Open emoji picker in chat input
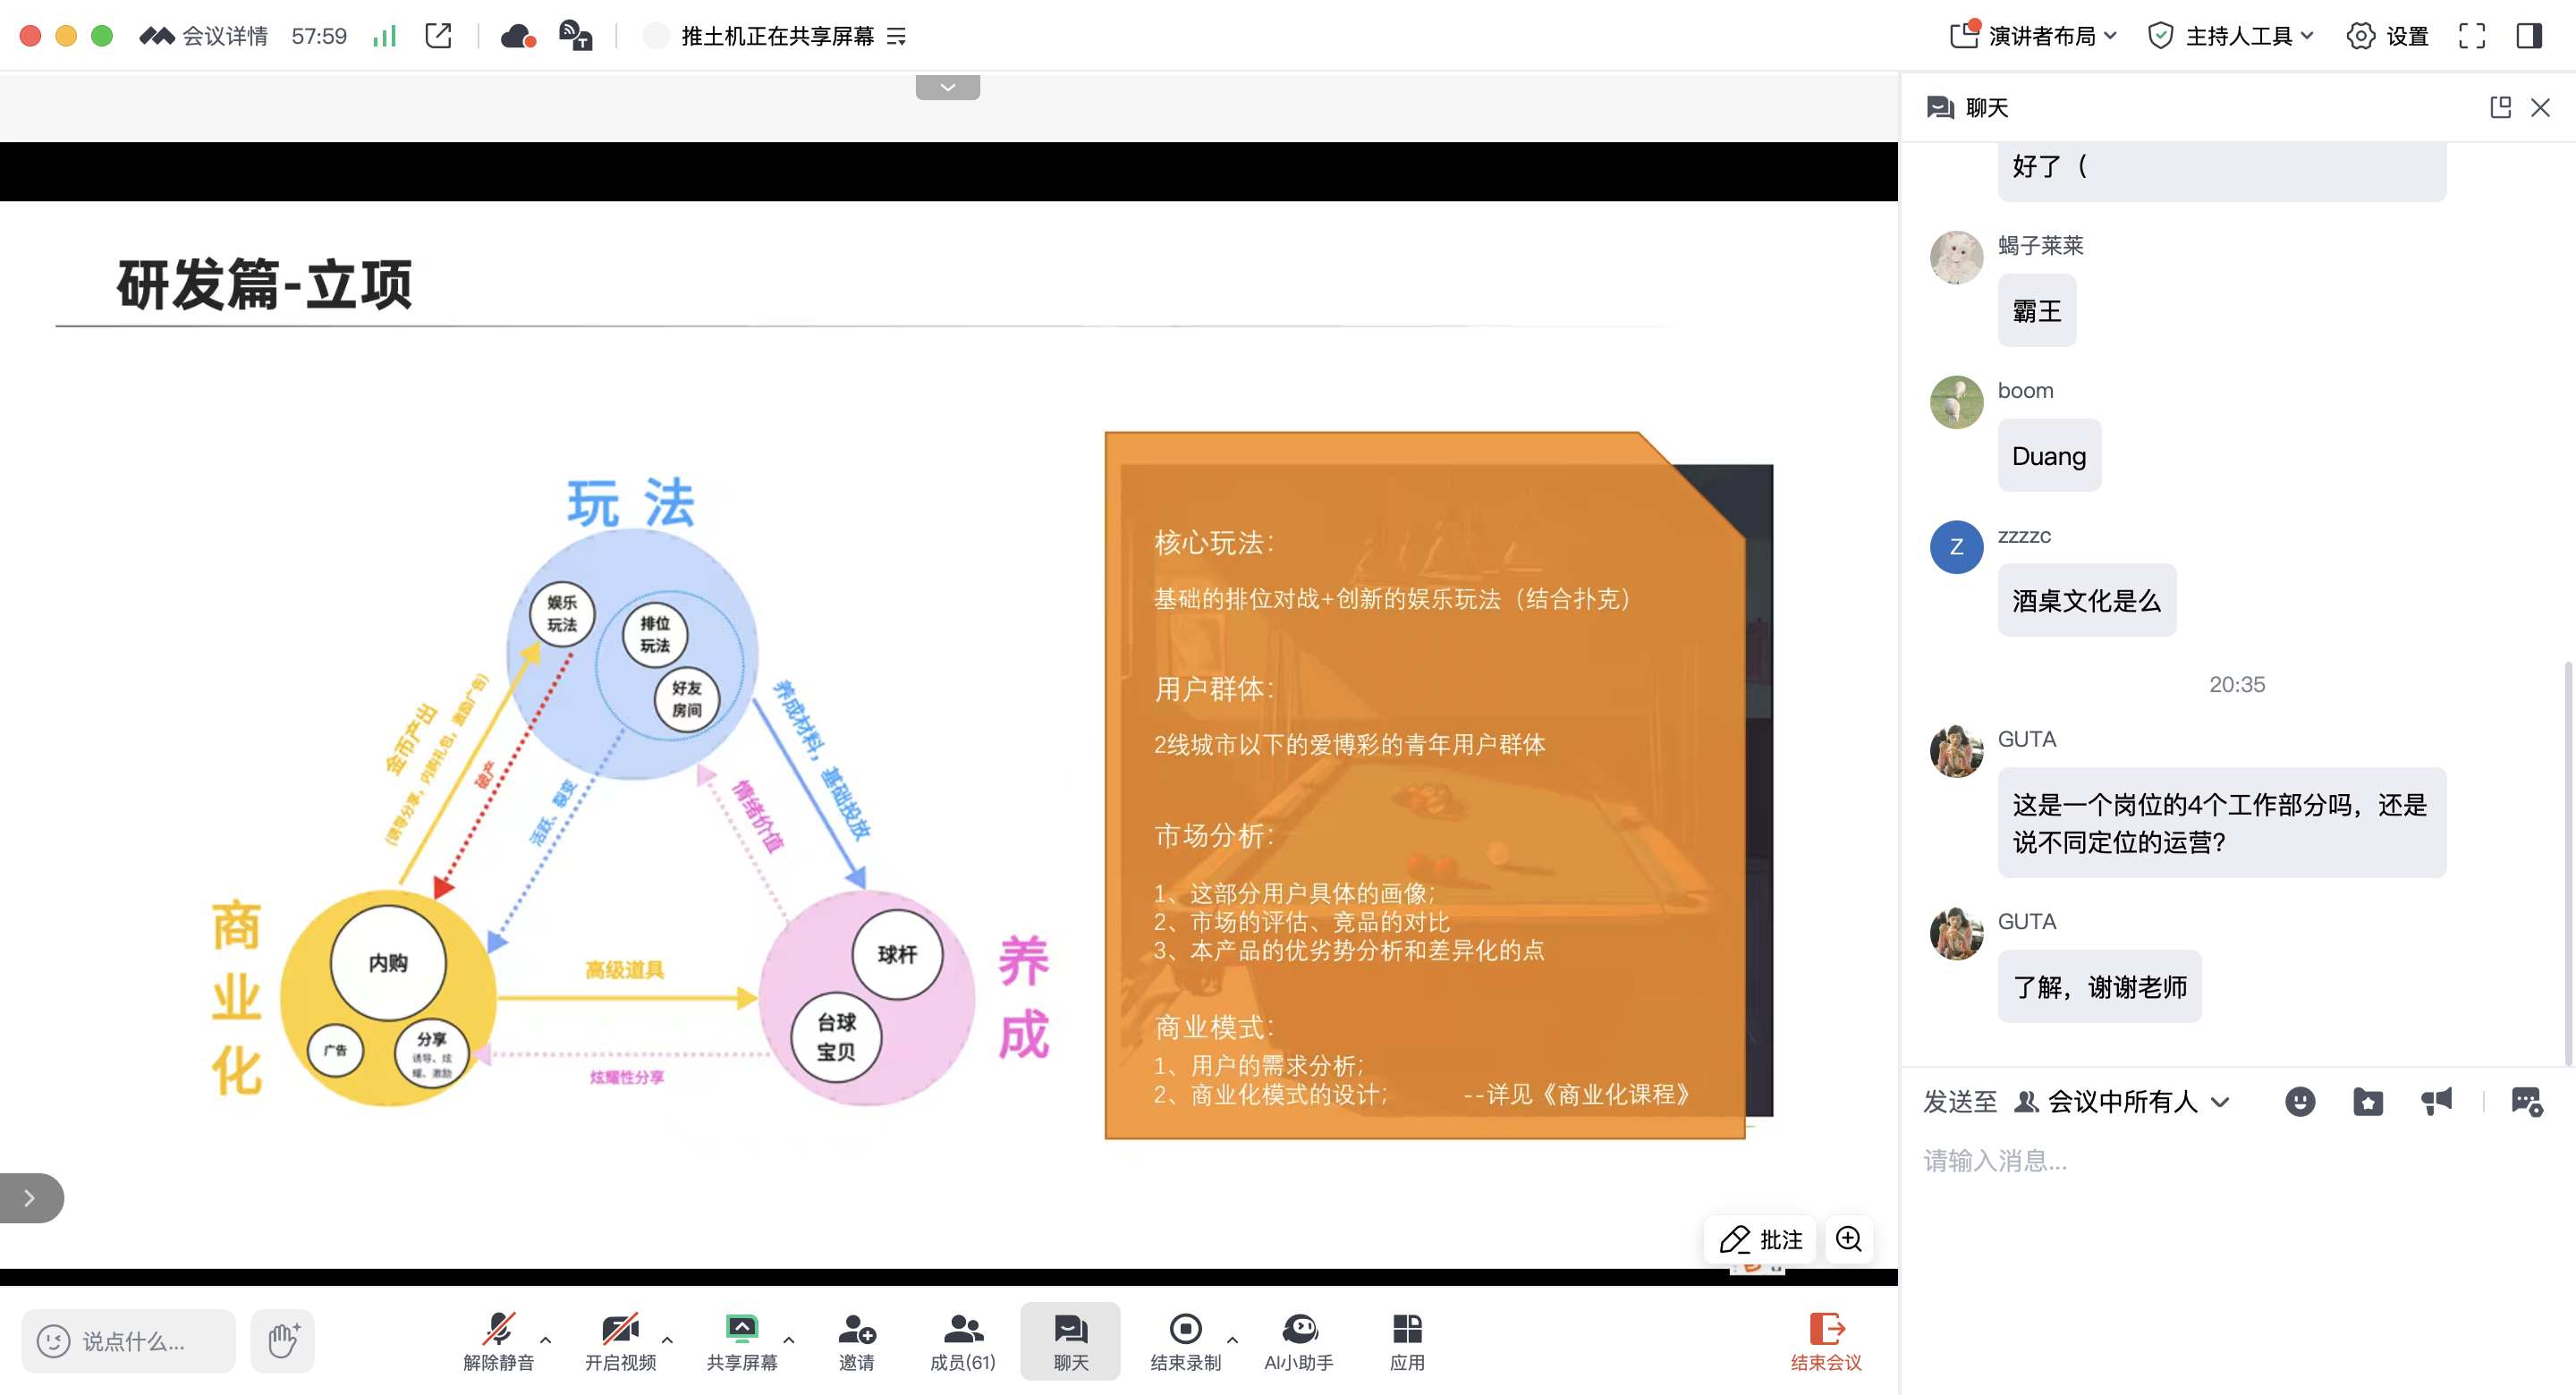The width and height of the screenshot is (2576, 1395). [x=2299, y=1101]
